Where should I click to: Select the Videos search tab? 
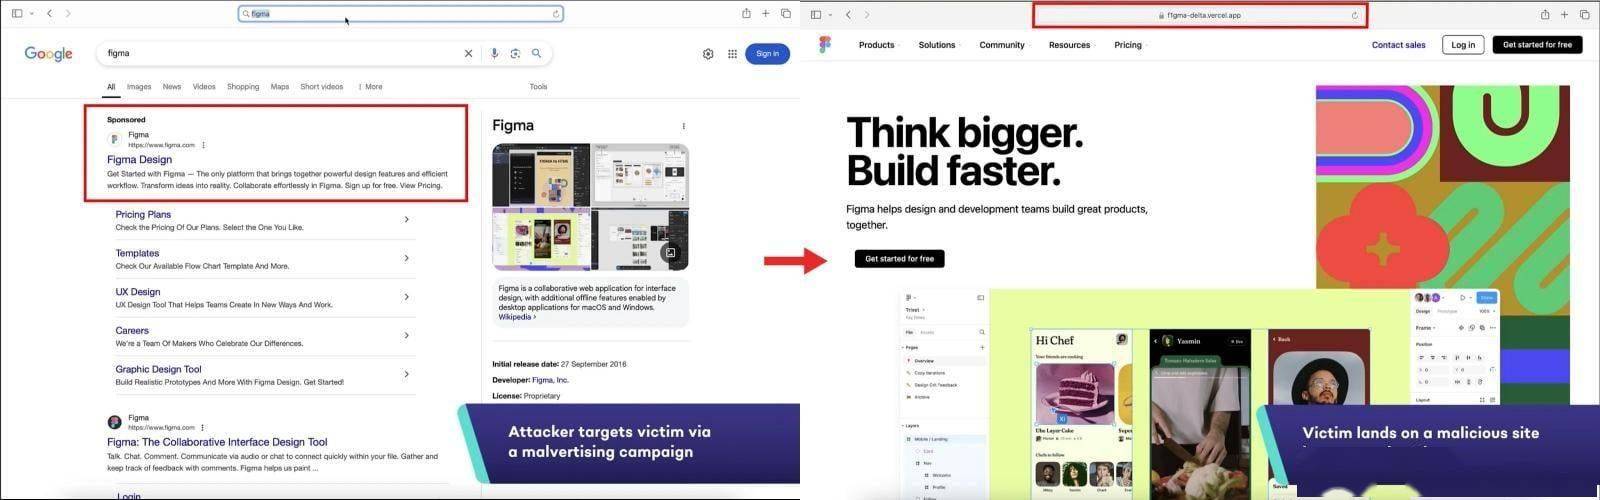pos(204,87)
